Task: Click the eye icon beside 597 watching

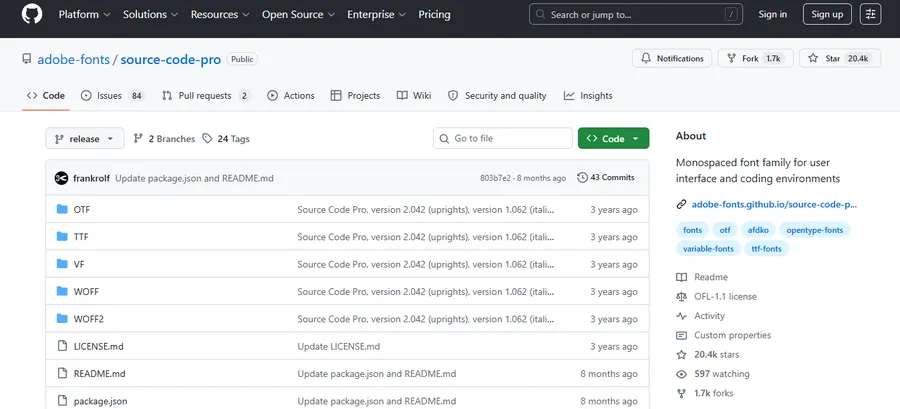Action: [681, 374]
